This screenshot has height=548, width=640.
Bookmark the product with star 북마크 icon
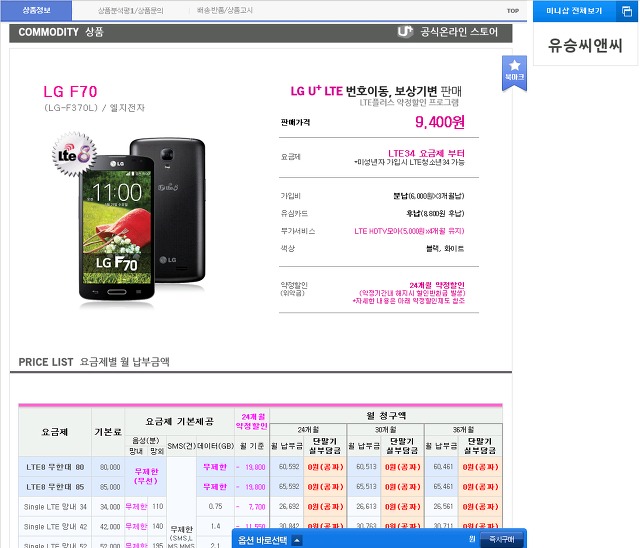(514, 72)
